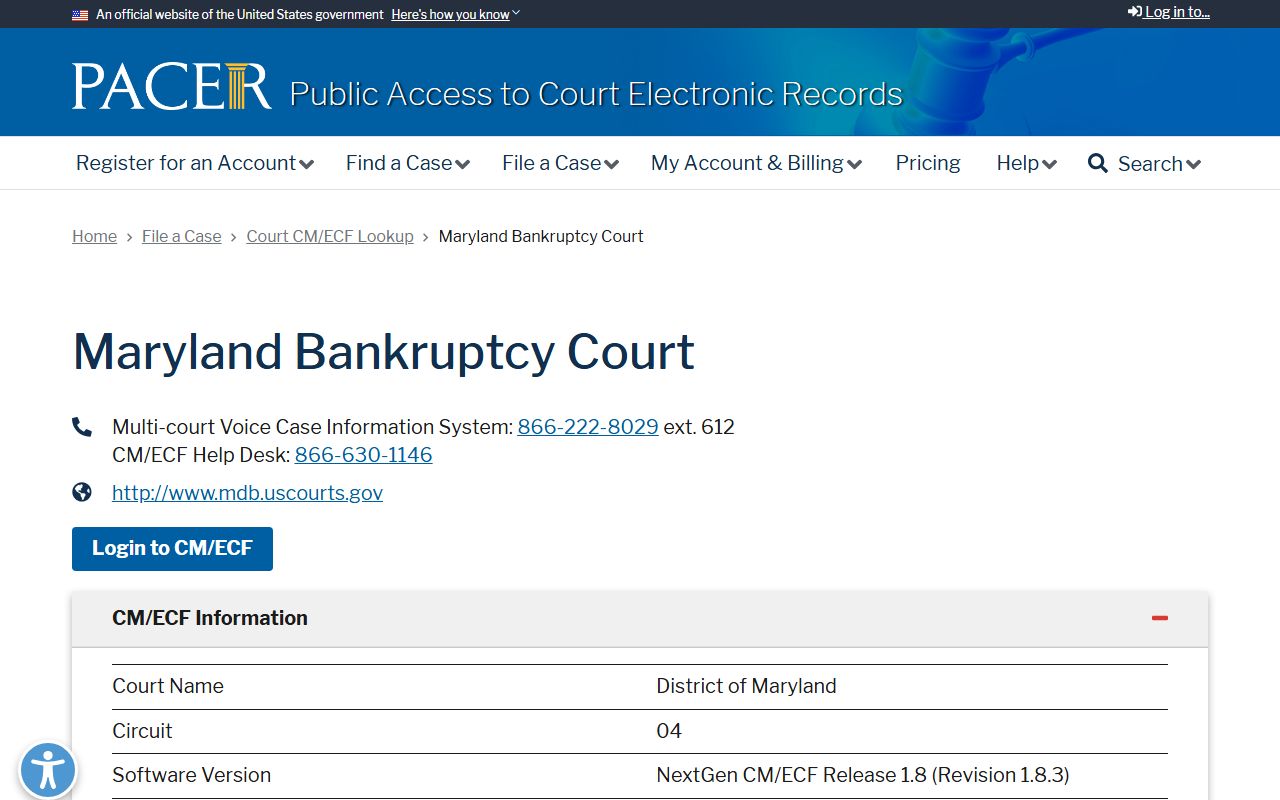Click the globe icon beside court website
Viewport: 1280px width, 800px height.
[x=82, y=492]
